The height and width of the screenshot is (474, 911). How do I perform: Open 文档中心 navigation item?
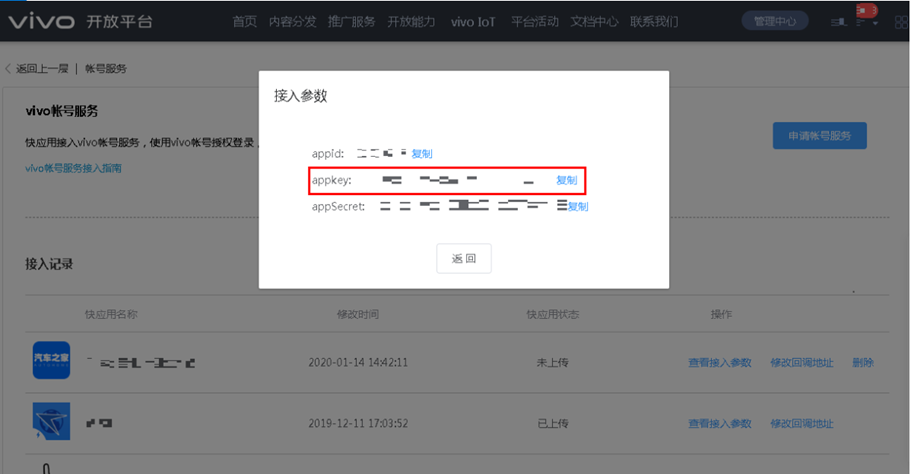pyautogui.click(x=594, y=21)
